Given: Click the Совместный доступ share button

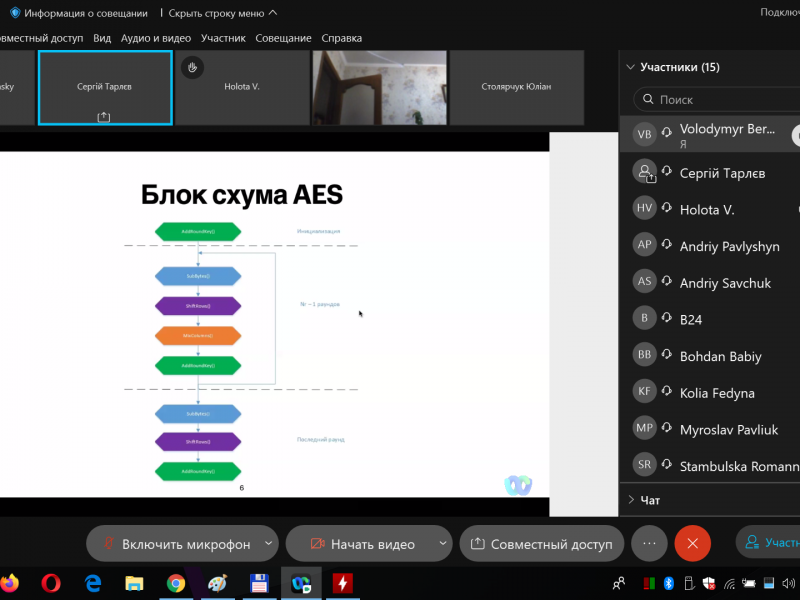Looking at the screenshot, I should pos(541,544).
